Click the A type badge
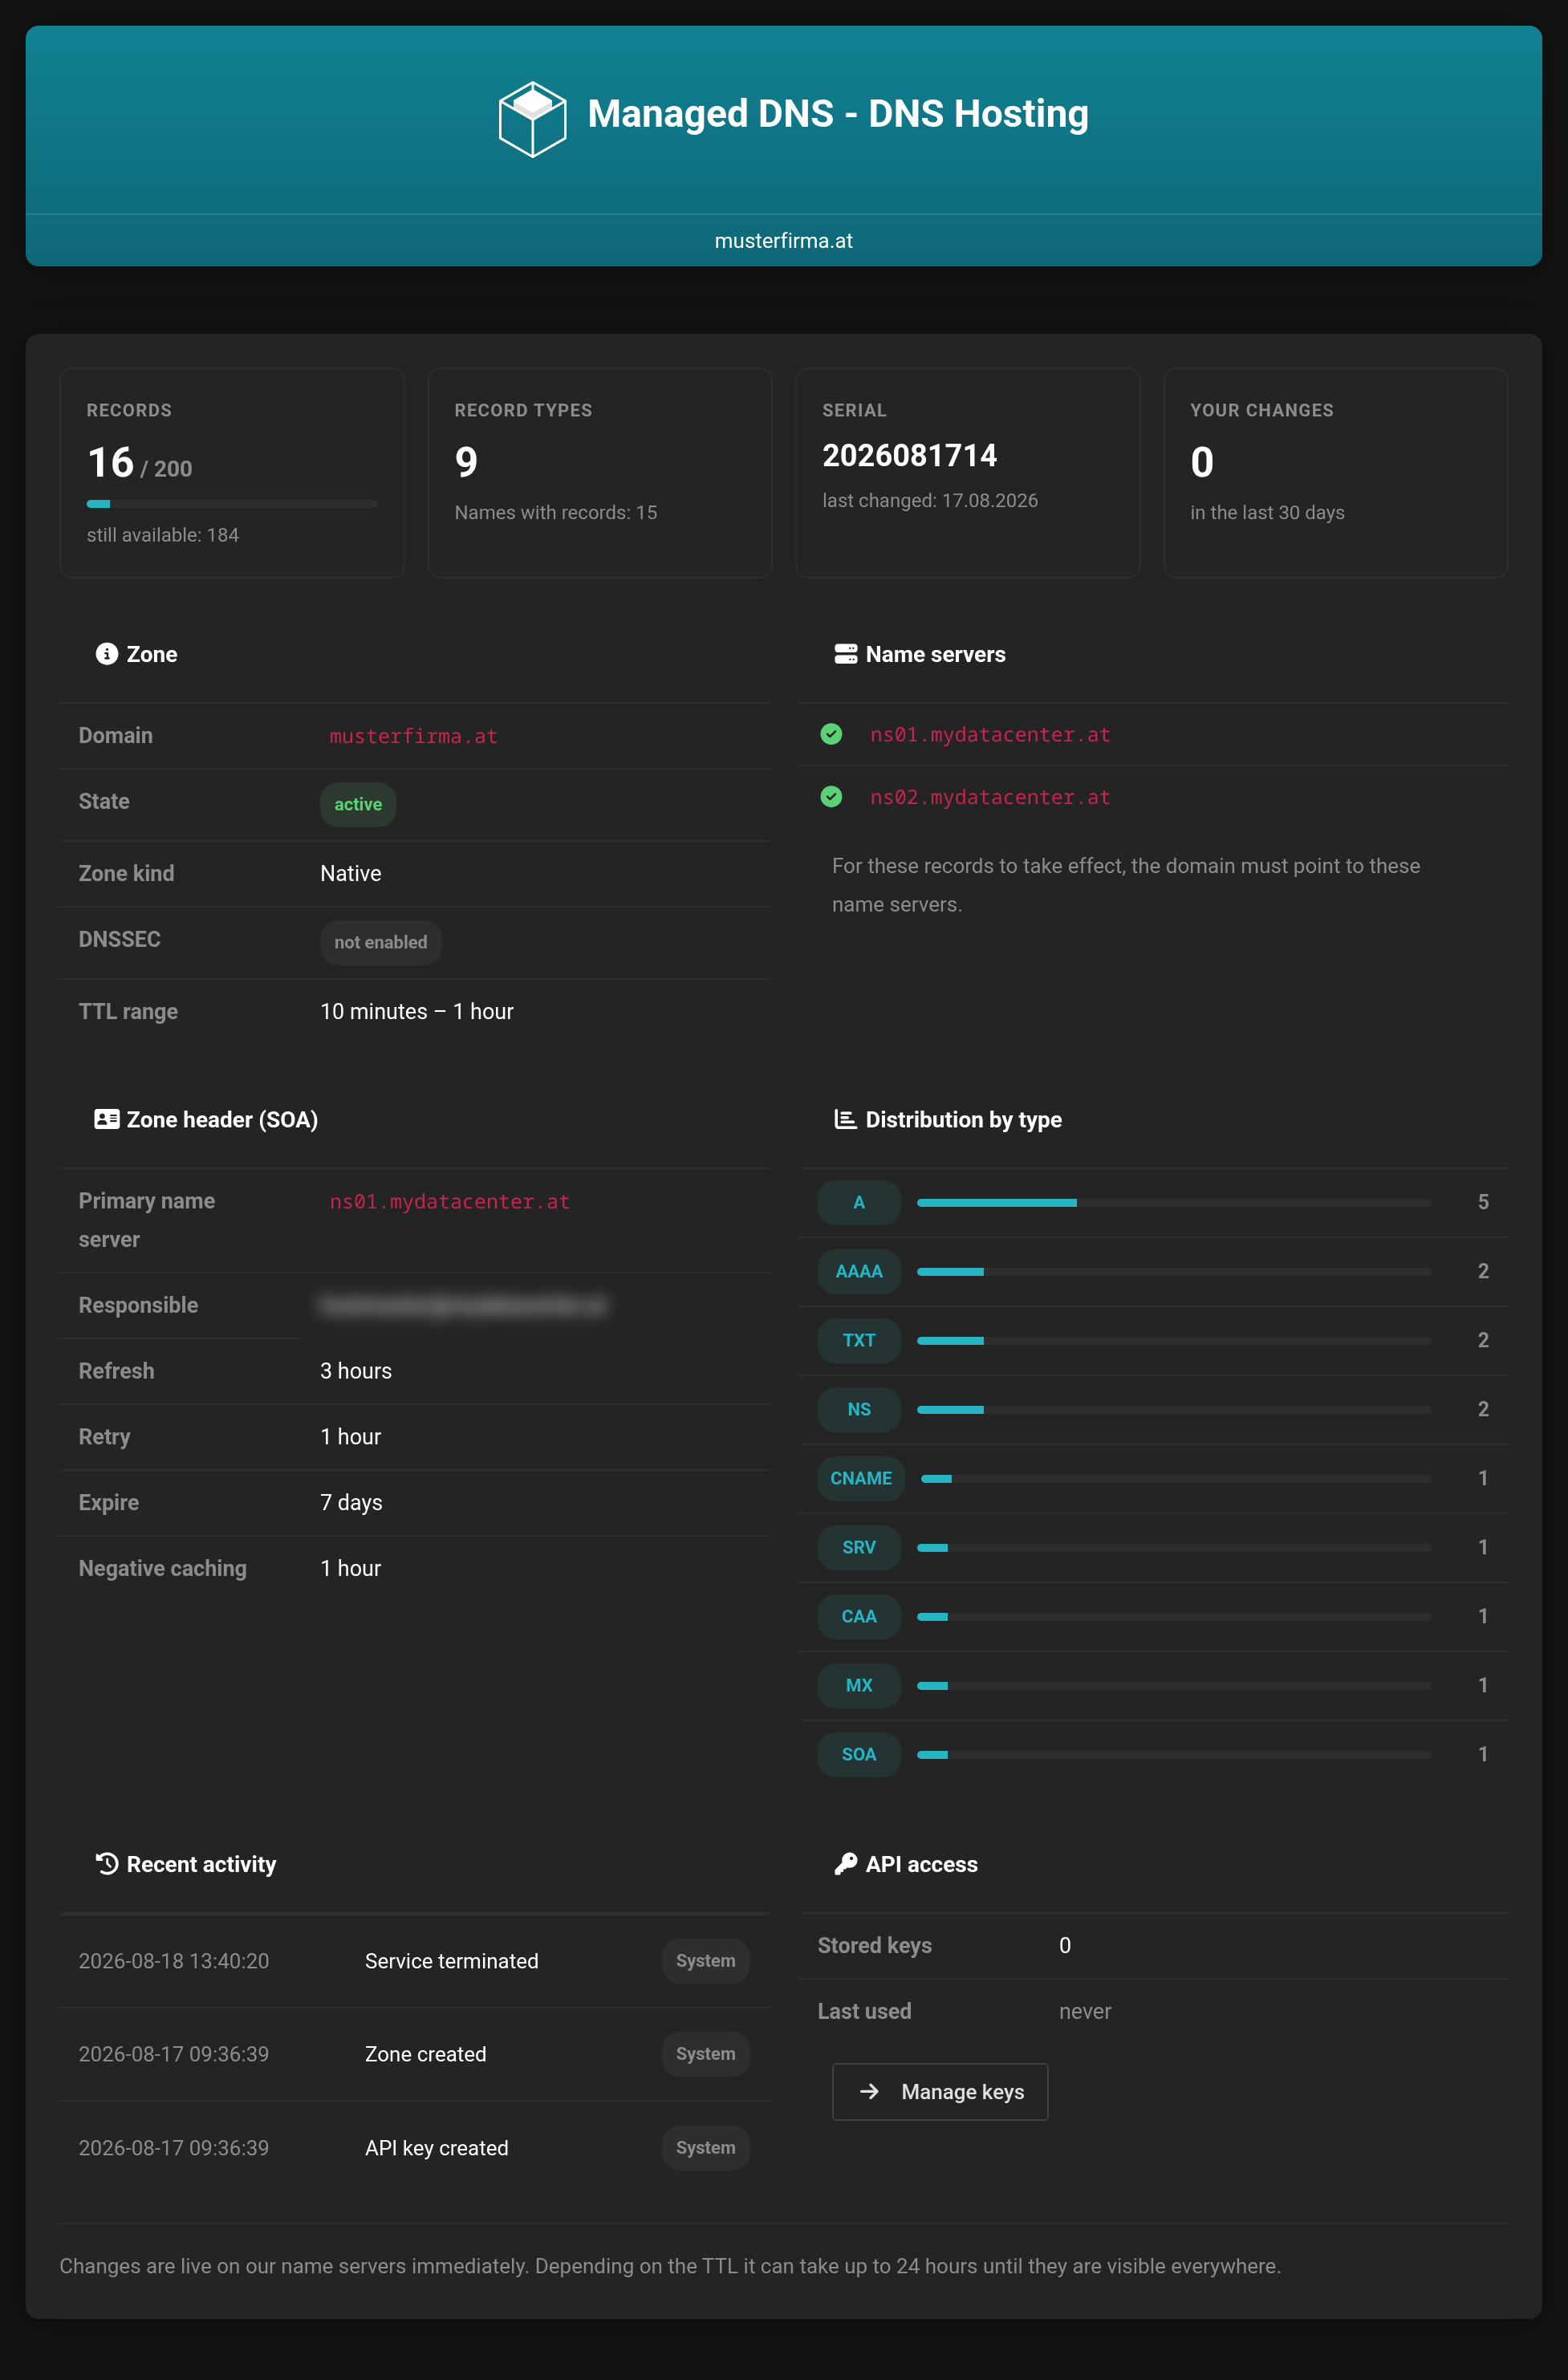 coord(859,1202)
